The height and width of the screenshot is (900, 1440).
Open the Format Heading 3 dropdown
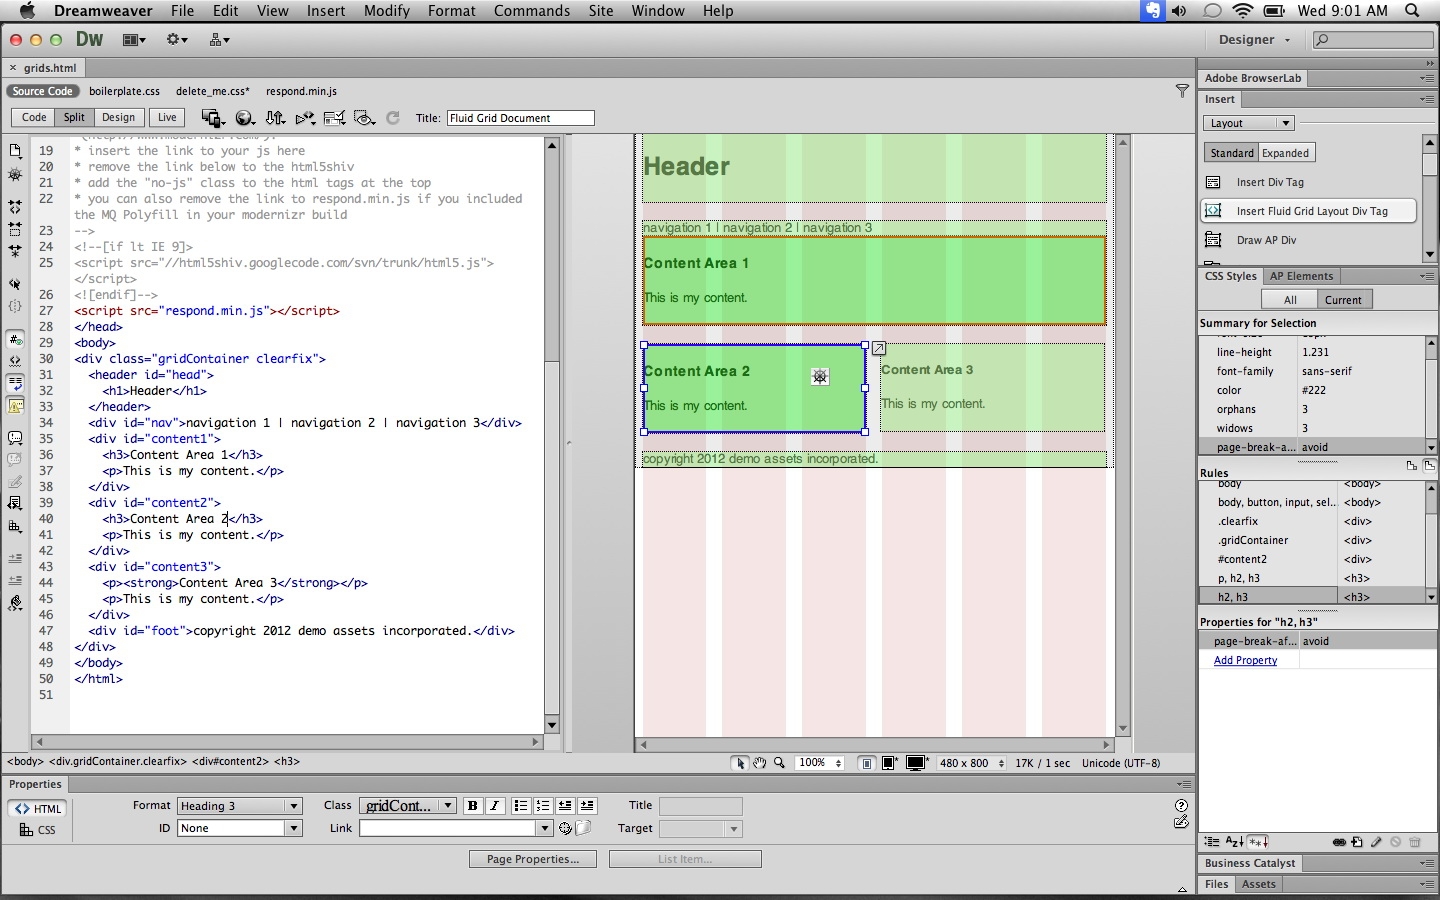[x=240, y=806]
